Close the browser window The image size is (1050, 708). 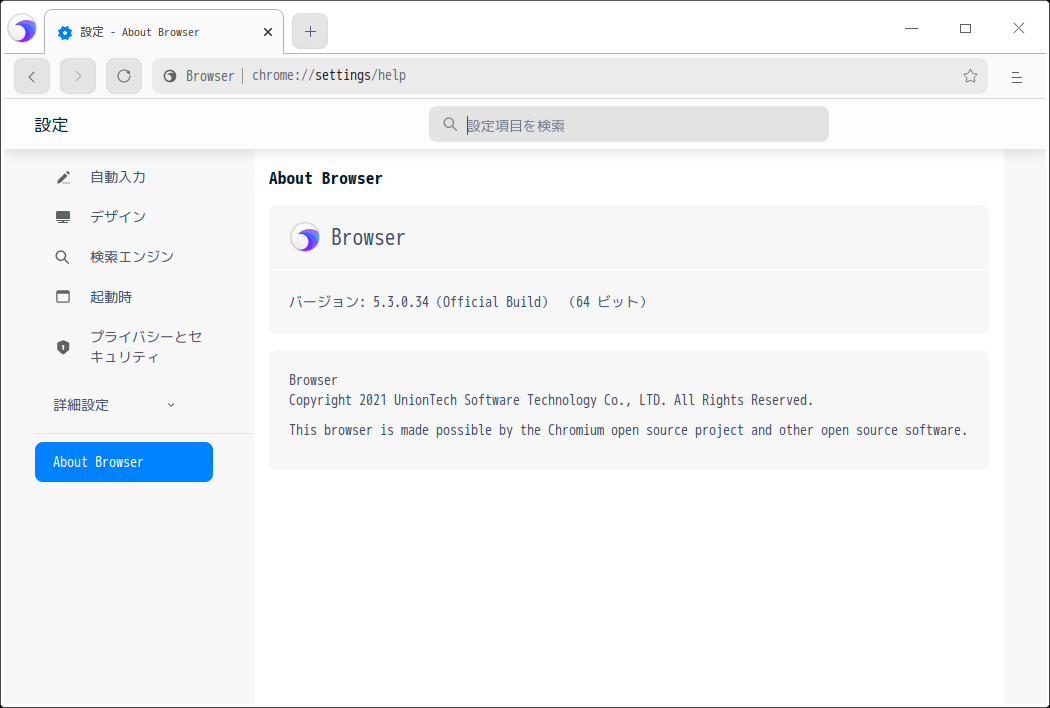click(1019, 28)
